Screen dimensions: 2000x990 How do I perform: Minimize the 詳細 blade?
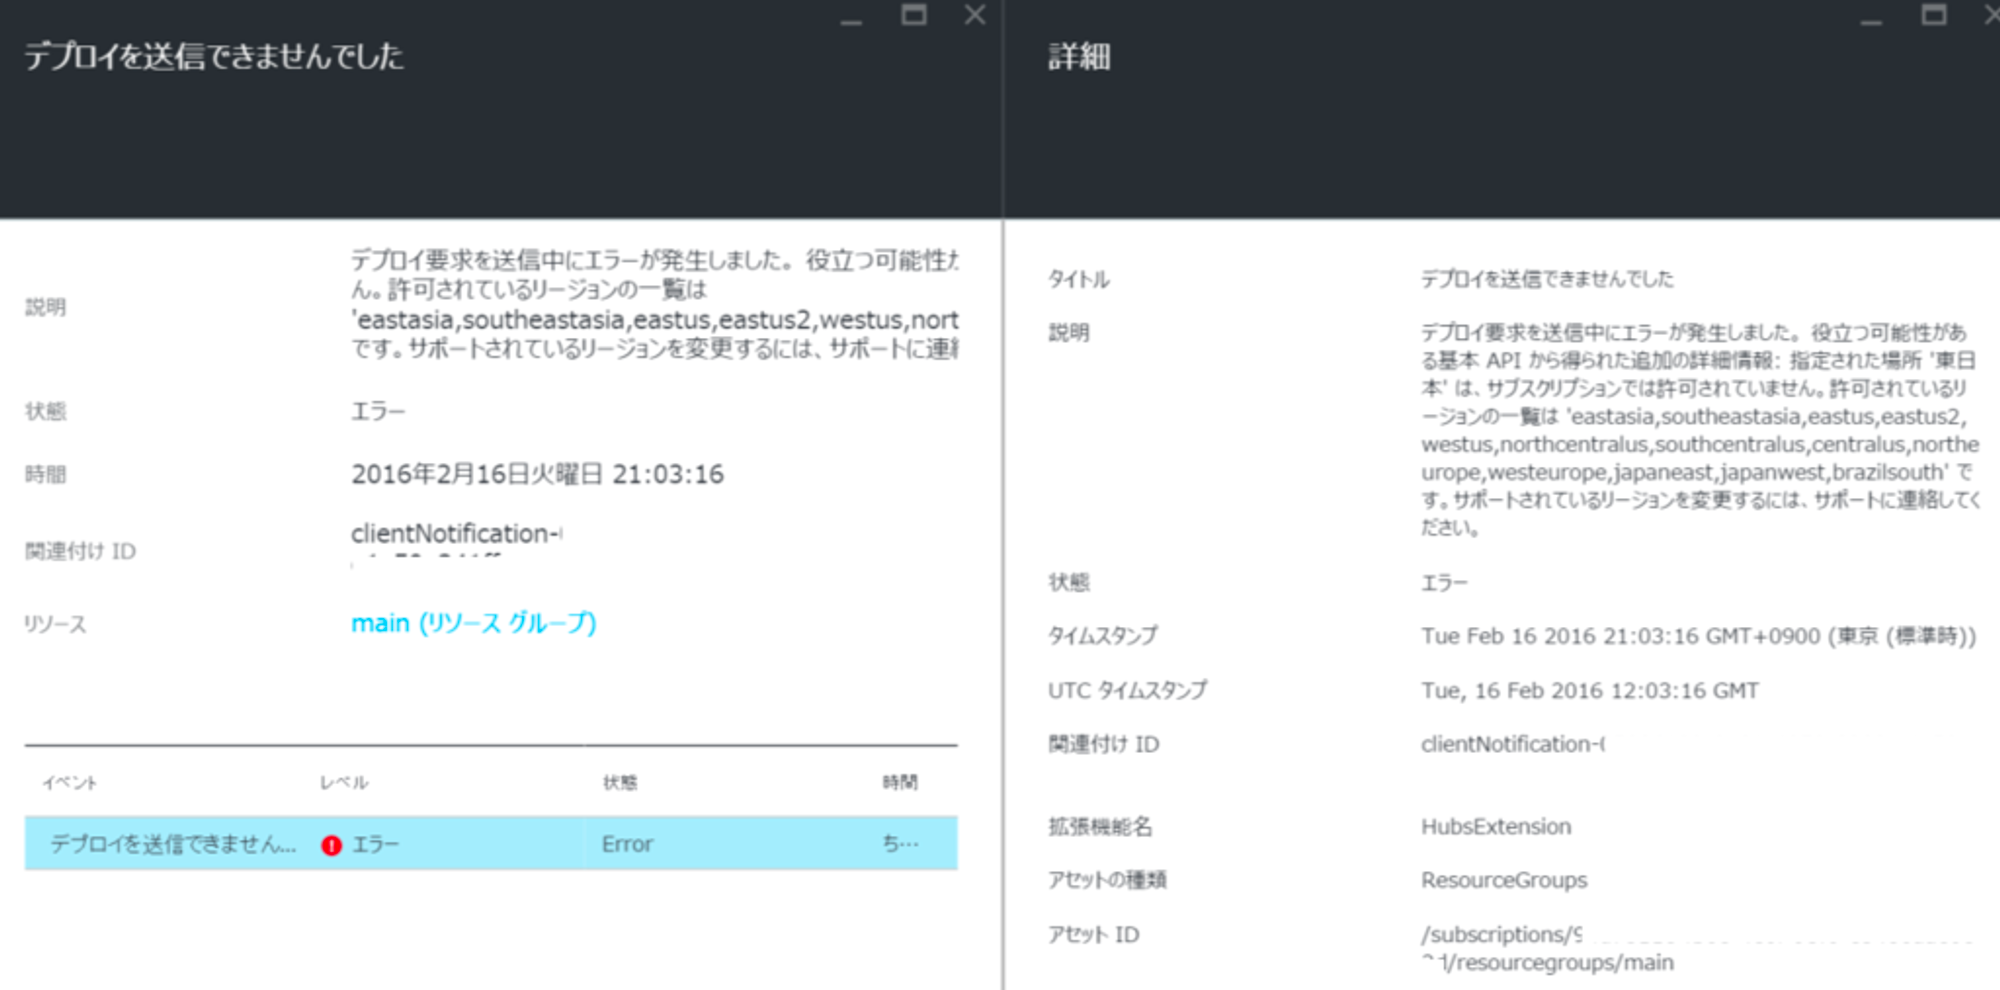[x=1871, y=18]
